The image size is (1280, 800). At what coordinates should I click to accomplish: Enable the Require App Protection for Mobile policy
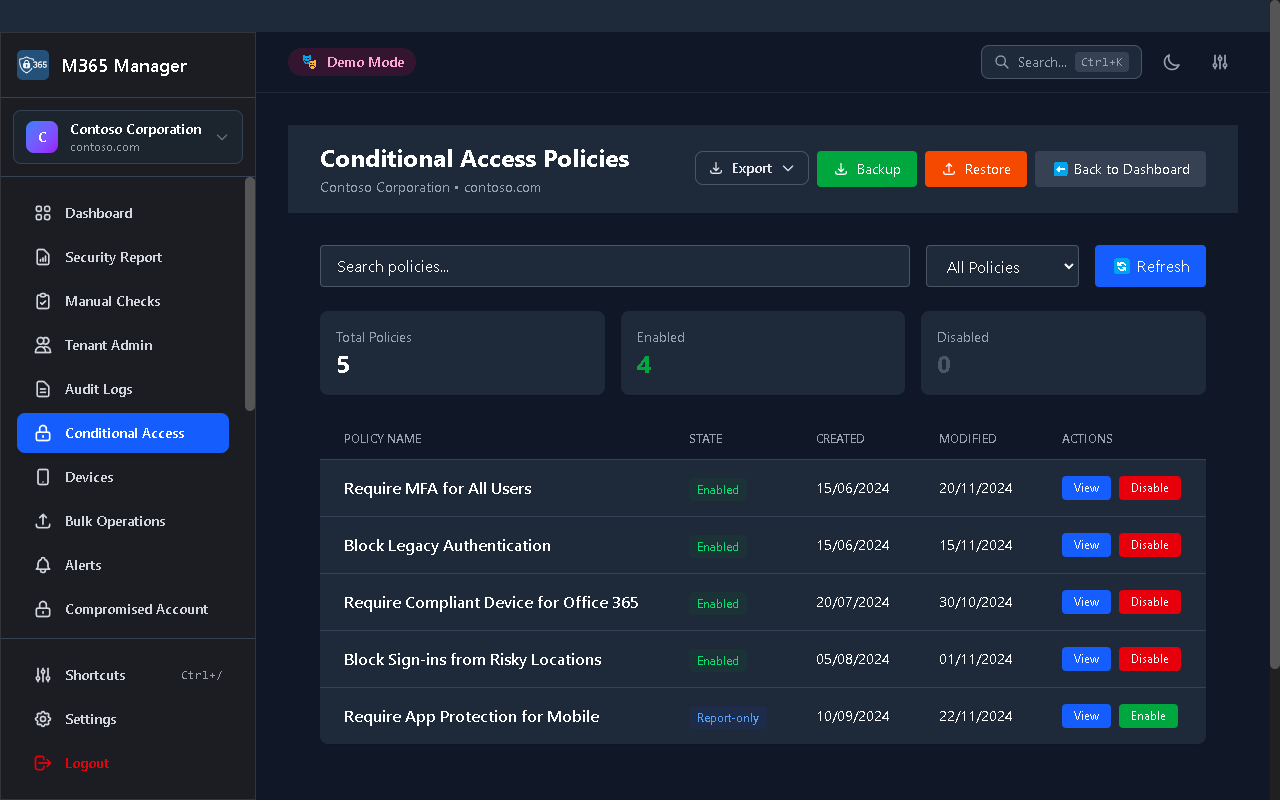point(1148,716)
